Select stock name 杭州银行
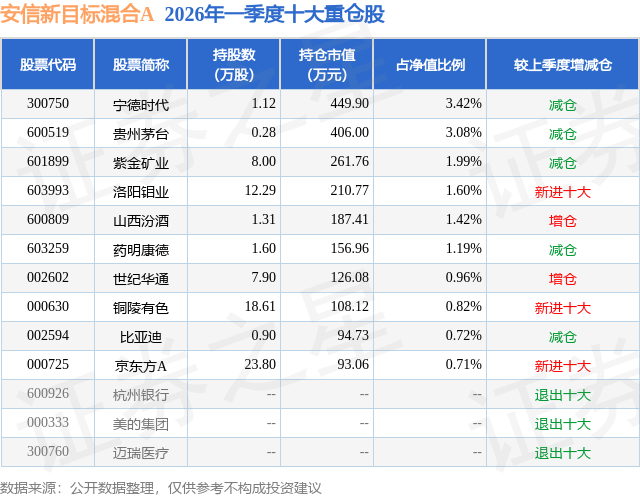This screenshot has width=640, height=497. tap(141, 395)
